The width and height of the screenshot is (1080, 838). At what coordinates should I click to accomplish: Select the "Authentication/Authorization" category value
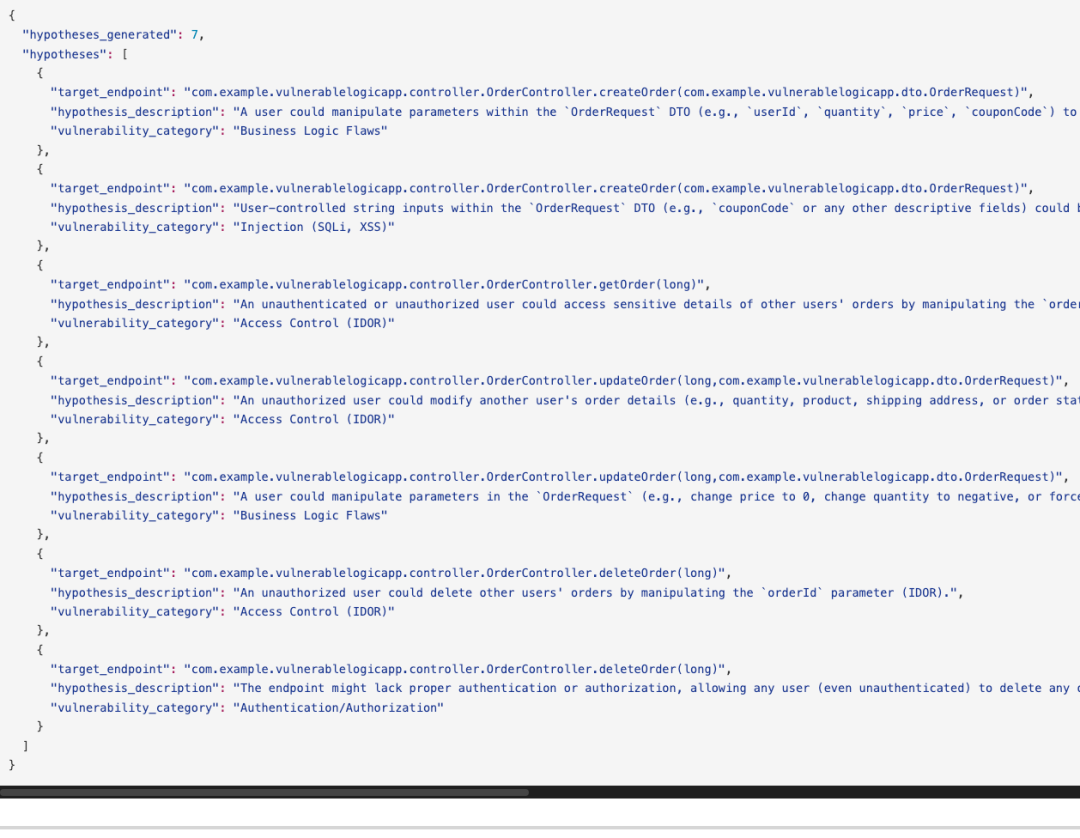coord(338,707)
